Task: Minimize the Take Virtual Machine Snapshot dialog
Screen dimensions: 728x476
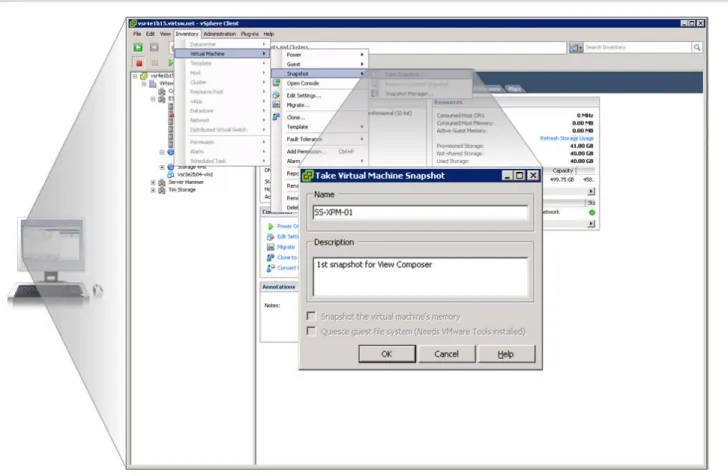Action: [507, 176]
